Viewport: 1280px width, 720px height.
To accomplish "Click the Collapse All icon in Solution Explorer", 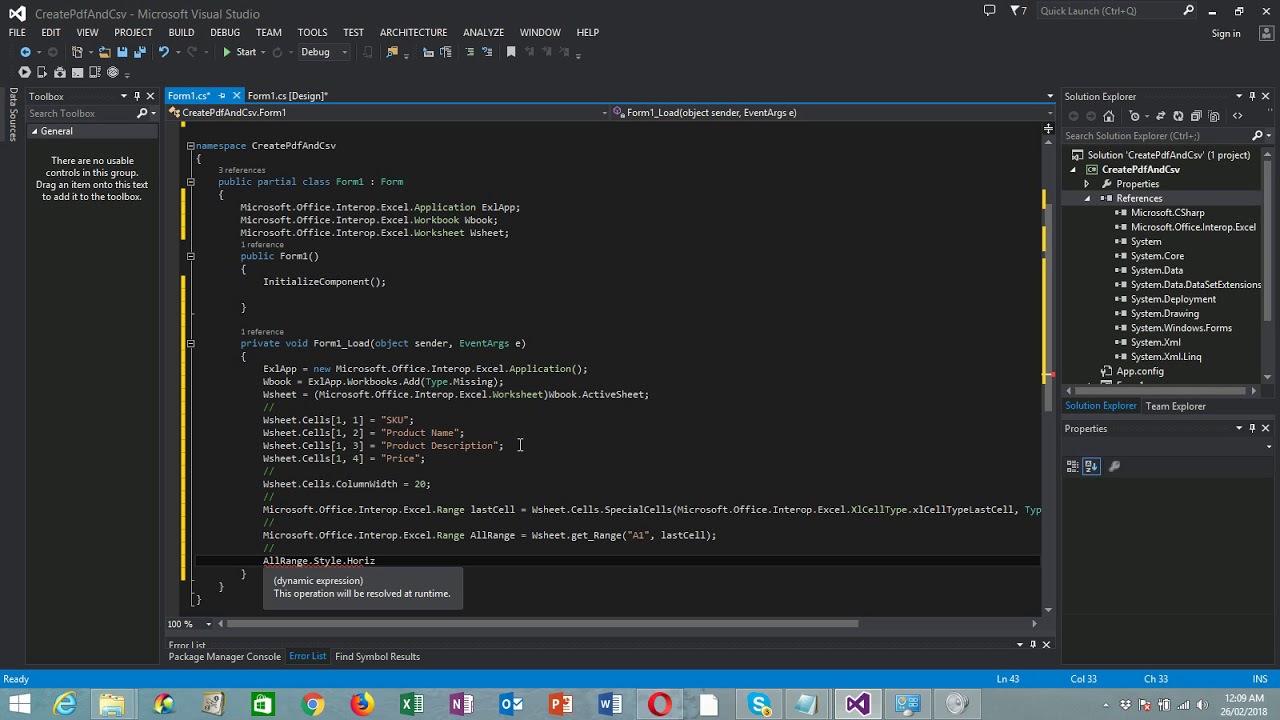I will click(x=1197, y=116).
